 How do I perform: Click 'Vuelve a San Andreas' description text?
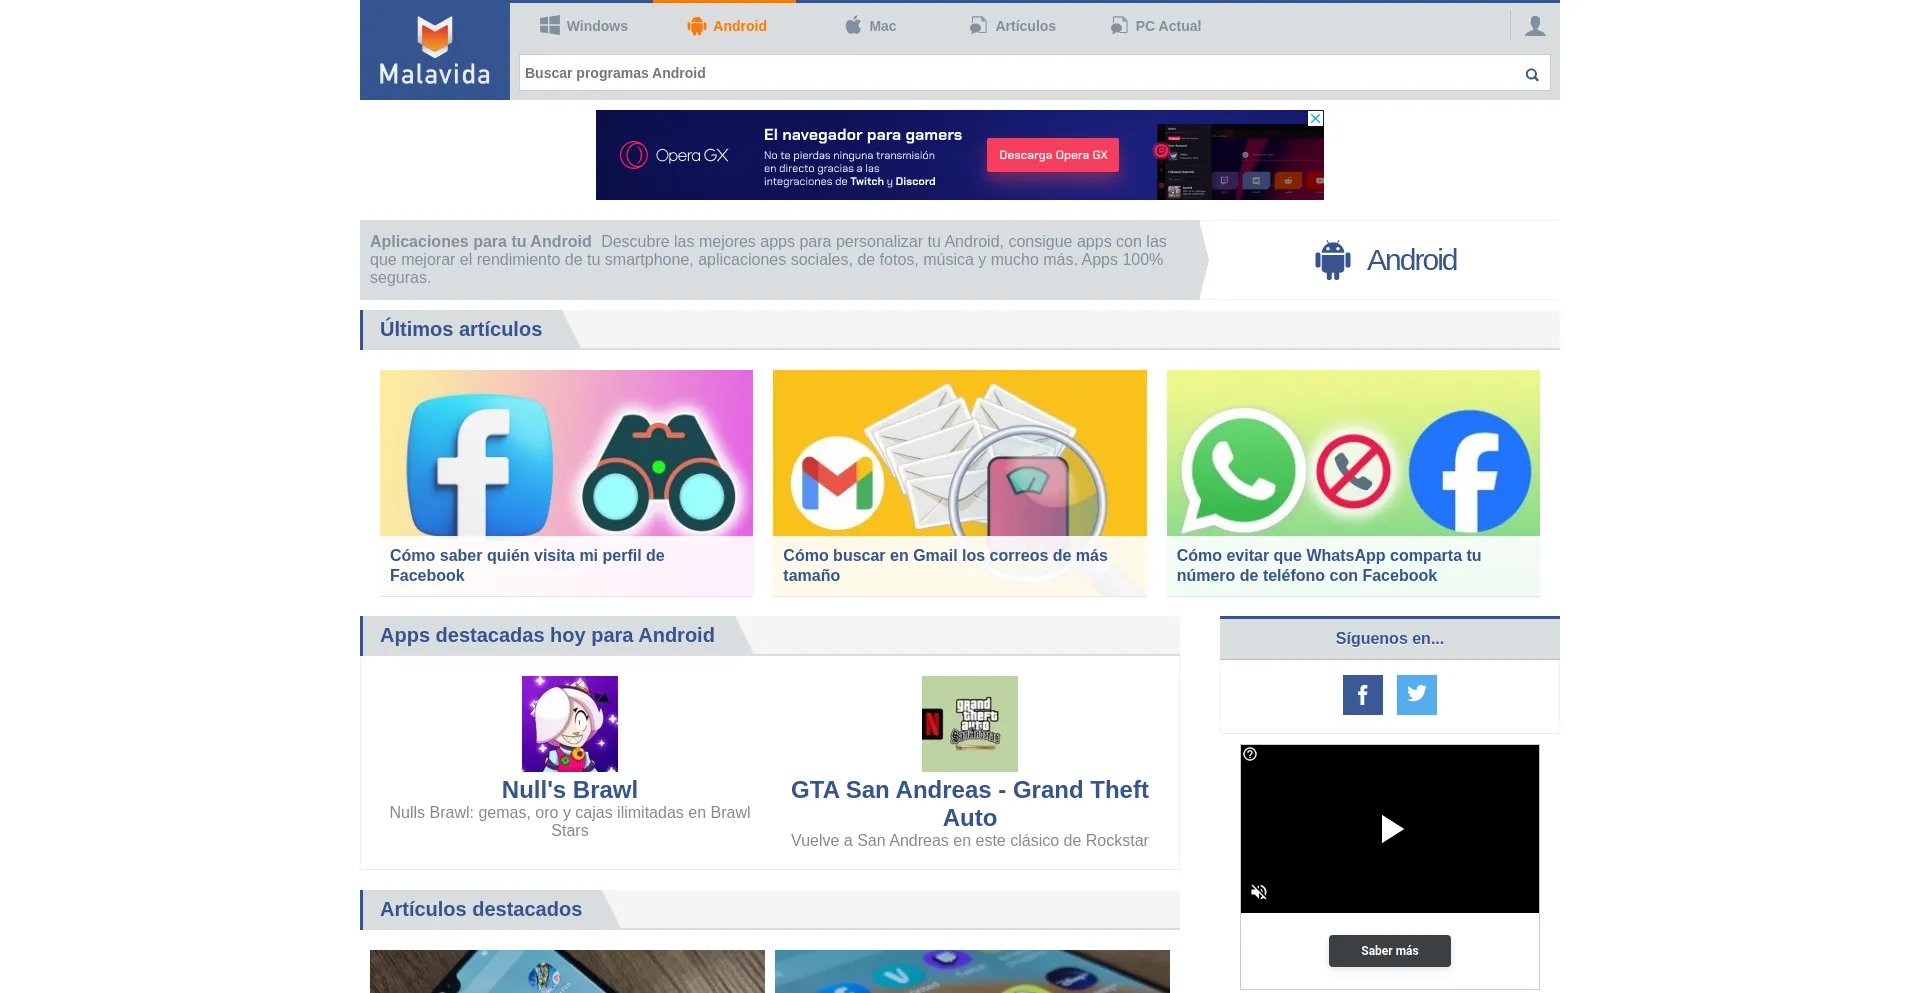[970, 841]
